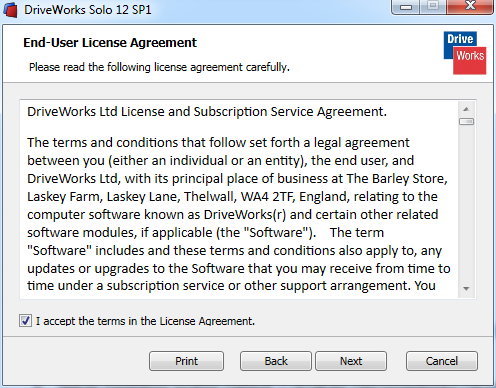The height and width of the screenshot is (388, 496).
Task: Minimize the DriveWorks Solo installer window
Action: tap(406, 7)
